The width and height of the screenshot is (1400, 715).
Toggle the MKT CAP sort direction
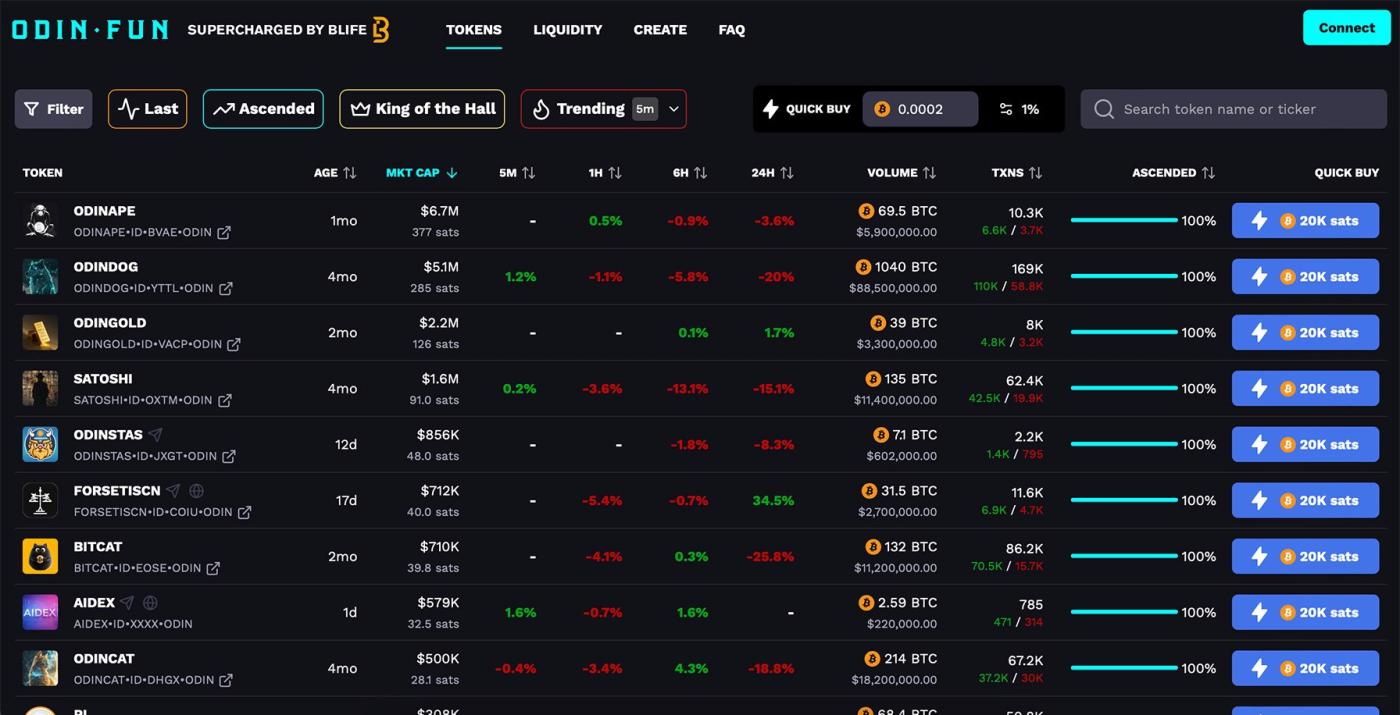pyautogui.click(x=450, y=172)
